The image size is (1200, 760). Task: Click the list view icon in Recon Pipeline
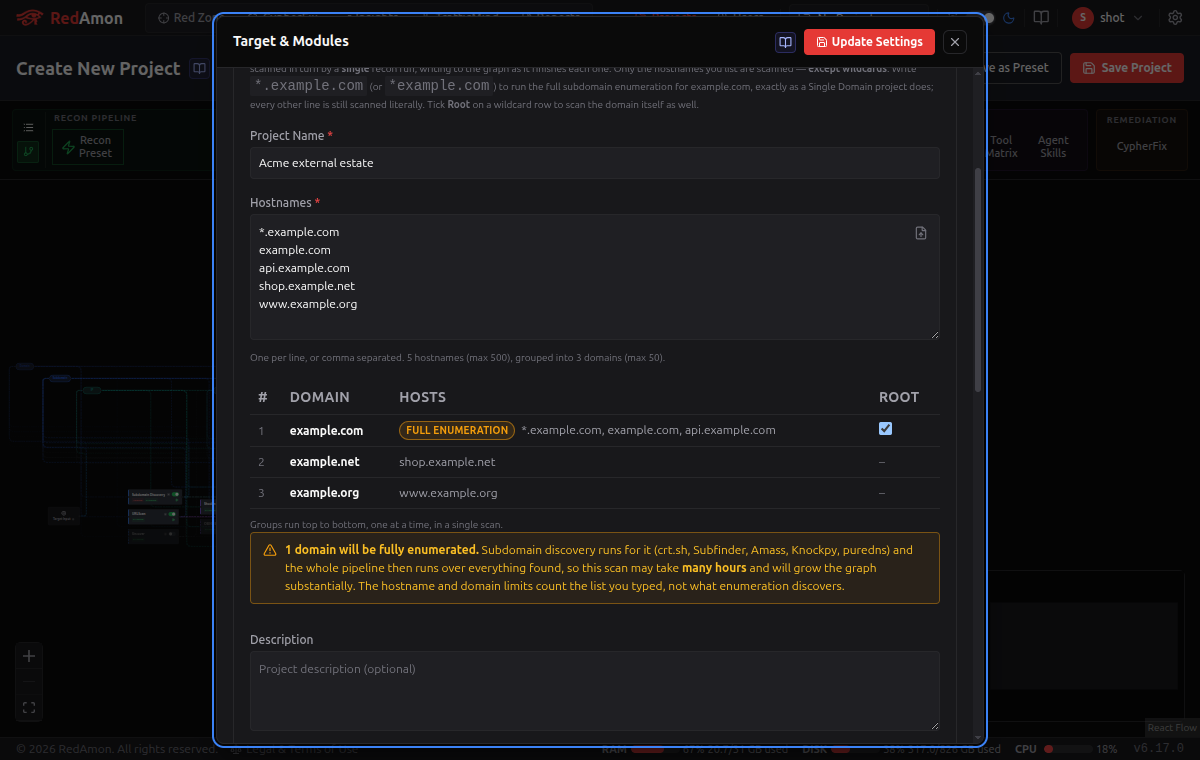tap(28, 127)
